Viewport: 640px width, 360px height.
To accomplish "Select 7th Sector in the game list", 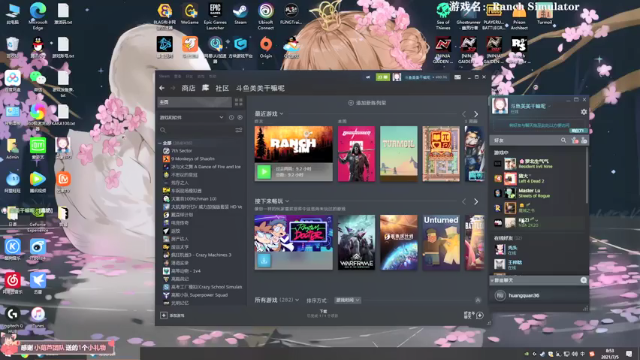I will [181, 151].
